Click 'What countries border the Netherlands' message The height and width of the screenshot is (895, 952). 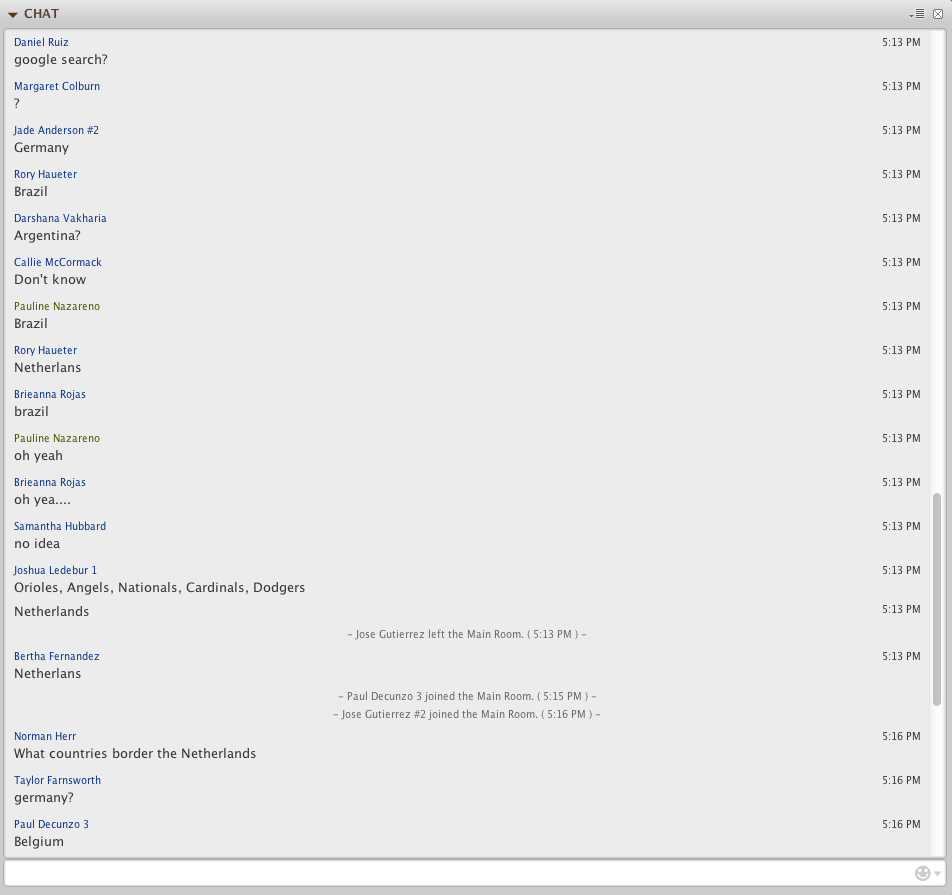pos(135,754)
